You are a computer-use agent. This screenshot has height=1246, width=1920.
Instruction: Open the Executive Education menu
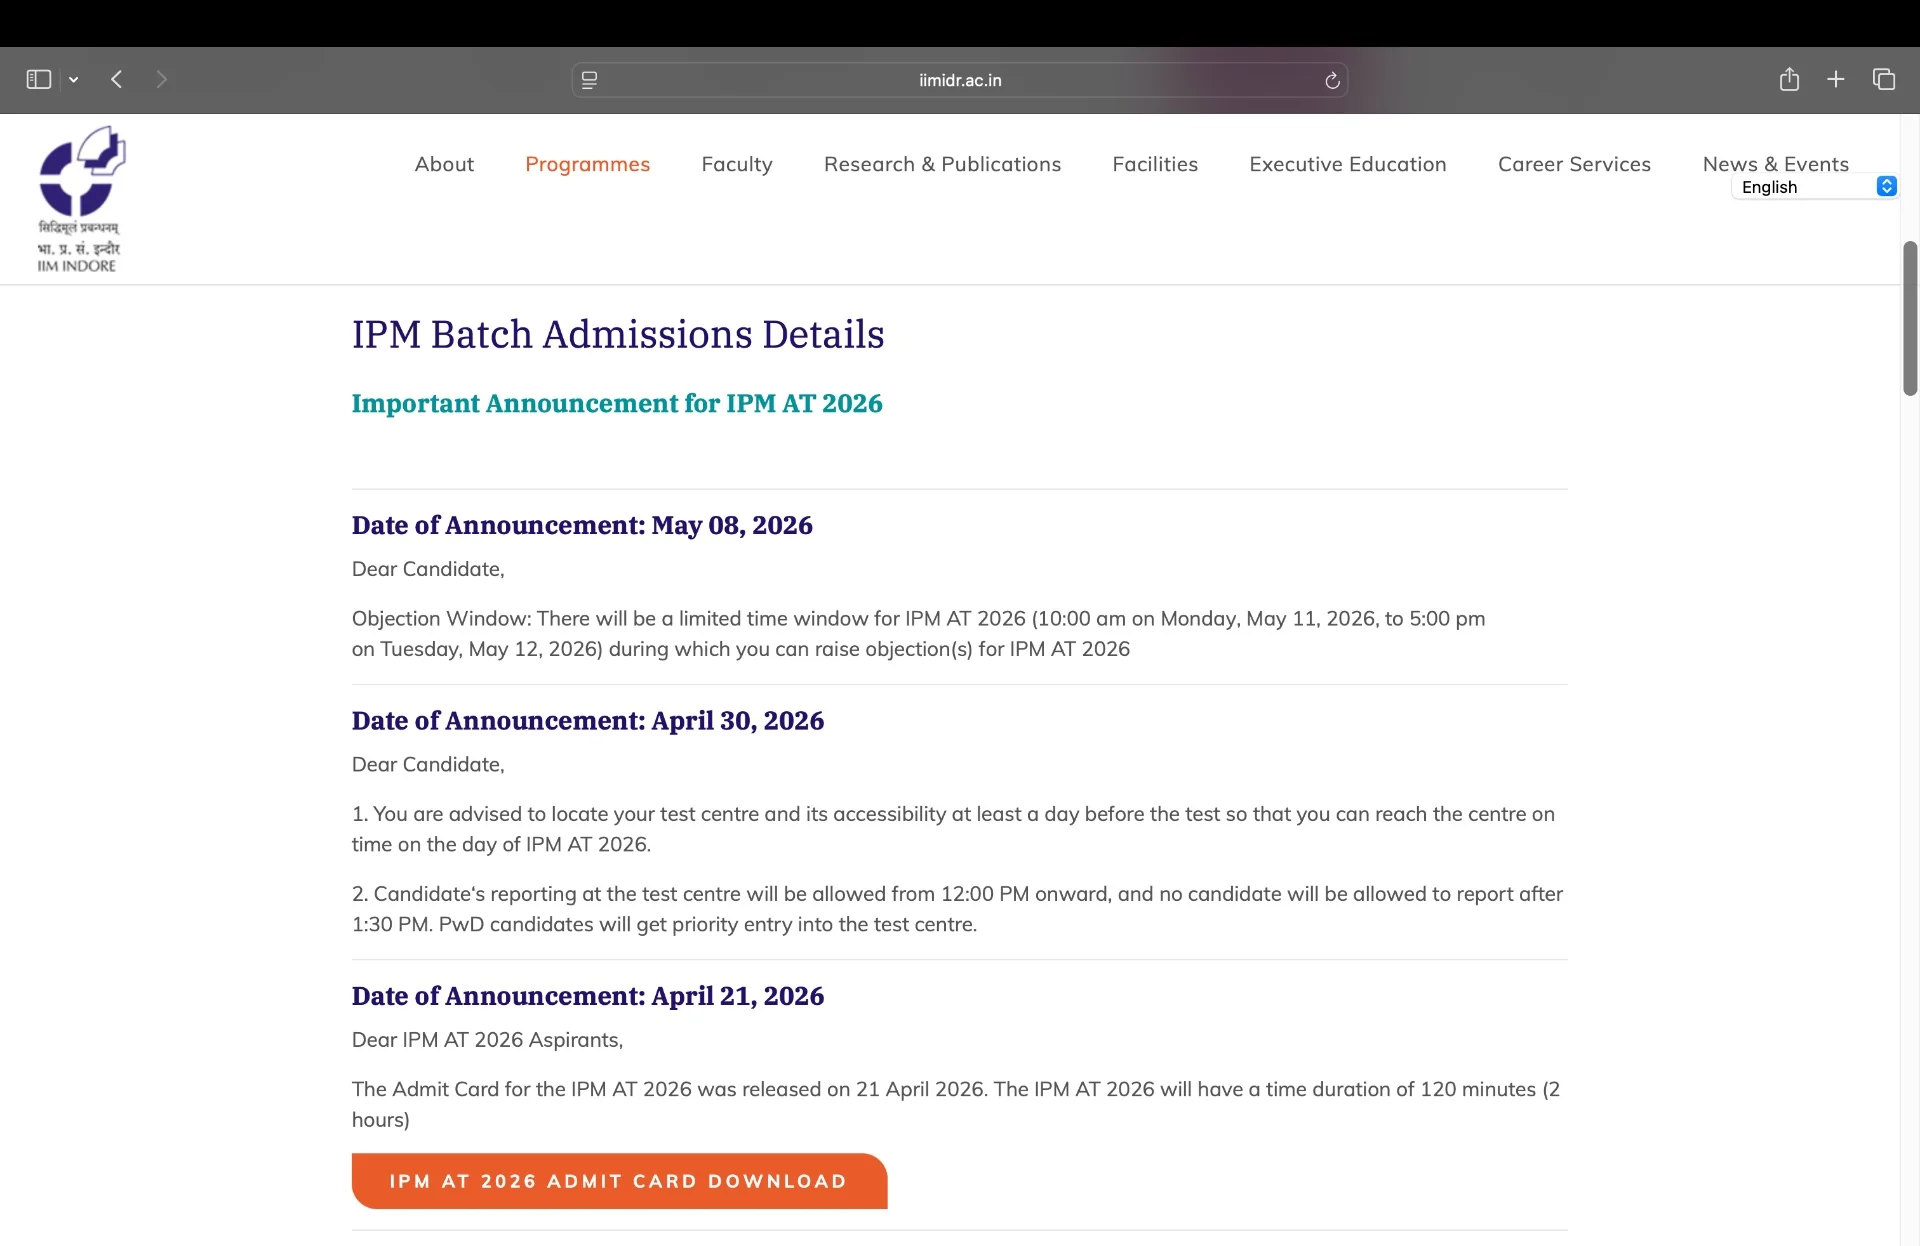tap(1348, 164)
